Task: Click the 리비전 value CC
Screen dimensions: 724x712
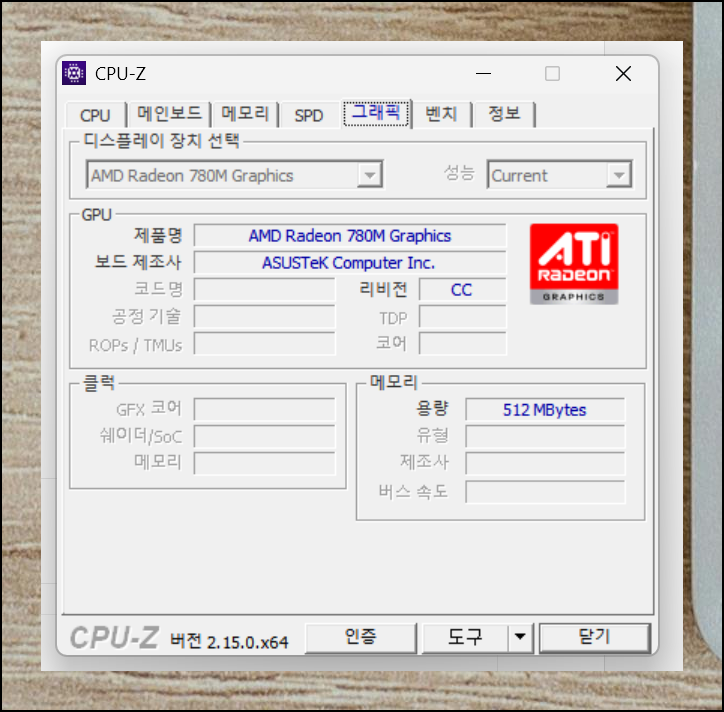Action: coord(462,290)
